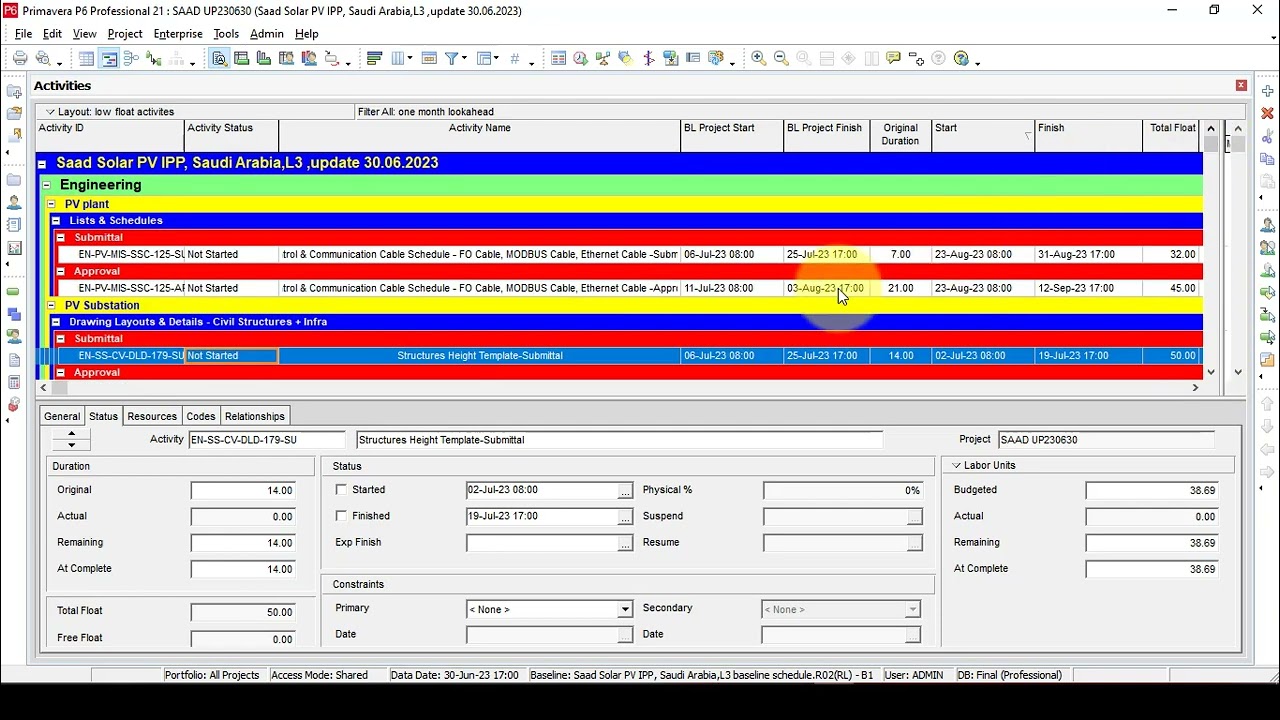Open the Layout options dropdown arrow
The height and width of the screenshot is (720, 1280).
point(50,112)
